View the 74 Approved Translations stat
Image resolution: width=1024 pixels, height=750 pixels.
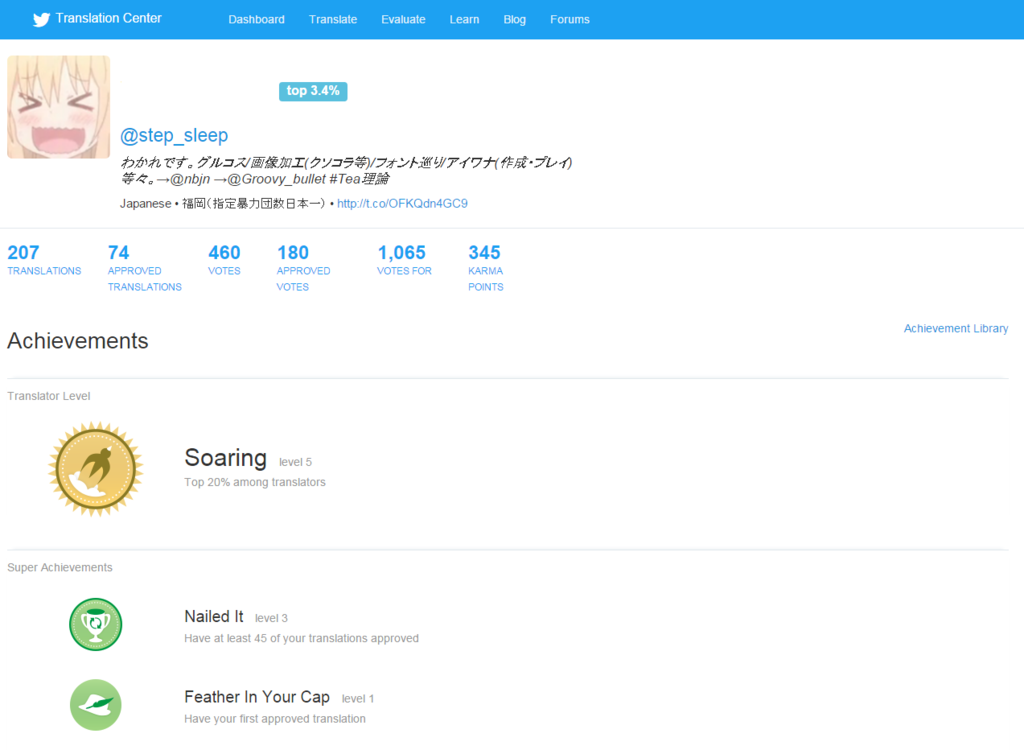click(144, 268)
